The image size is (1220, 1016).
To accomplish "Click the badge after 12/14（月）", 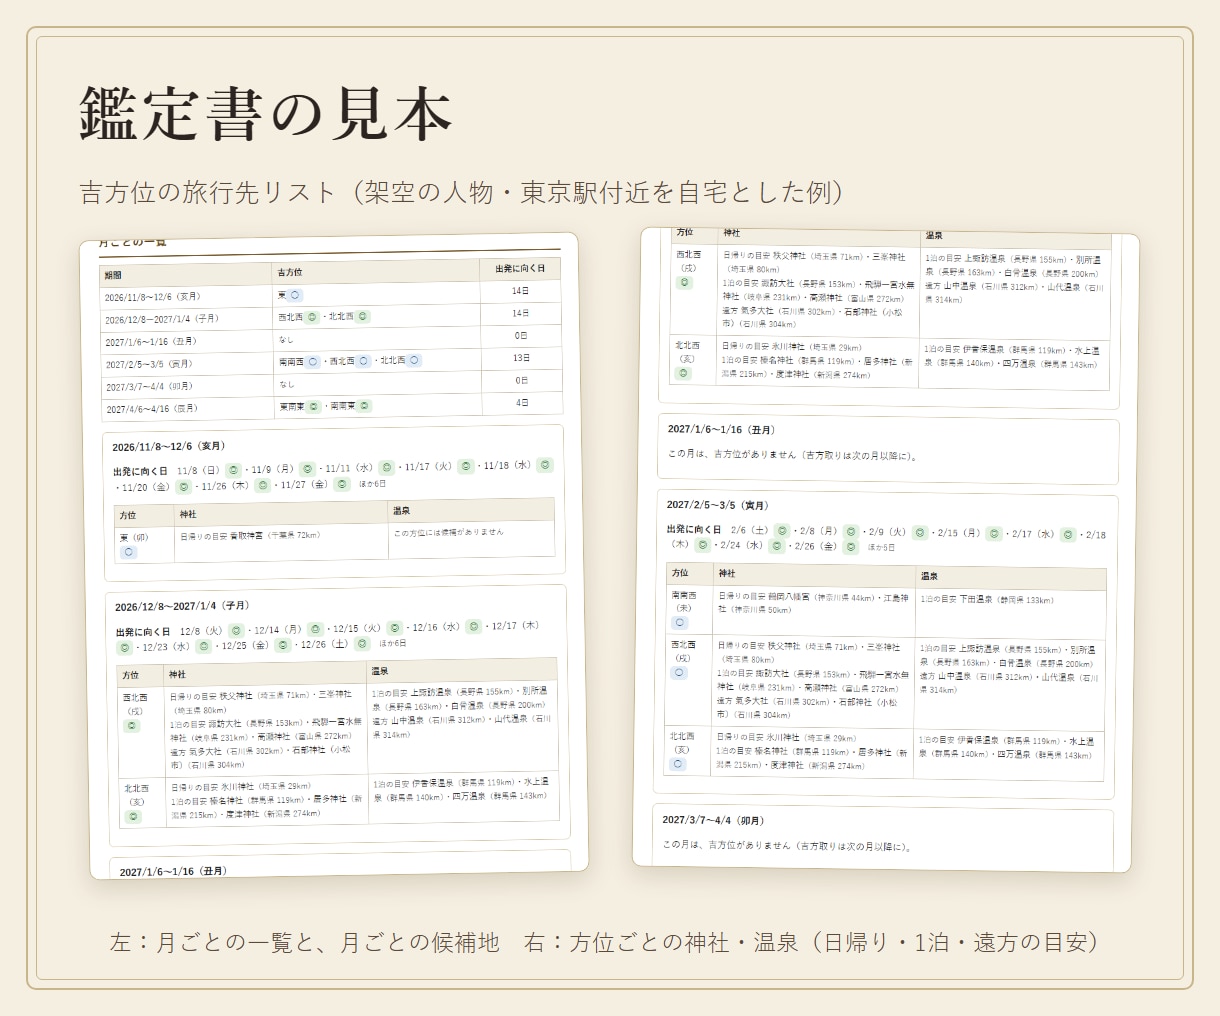I will pos(316,629).
